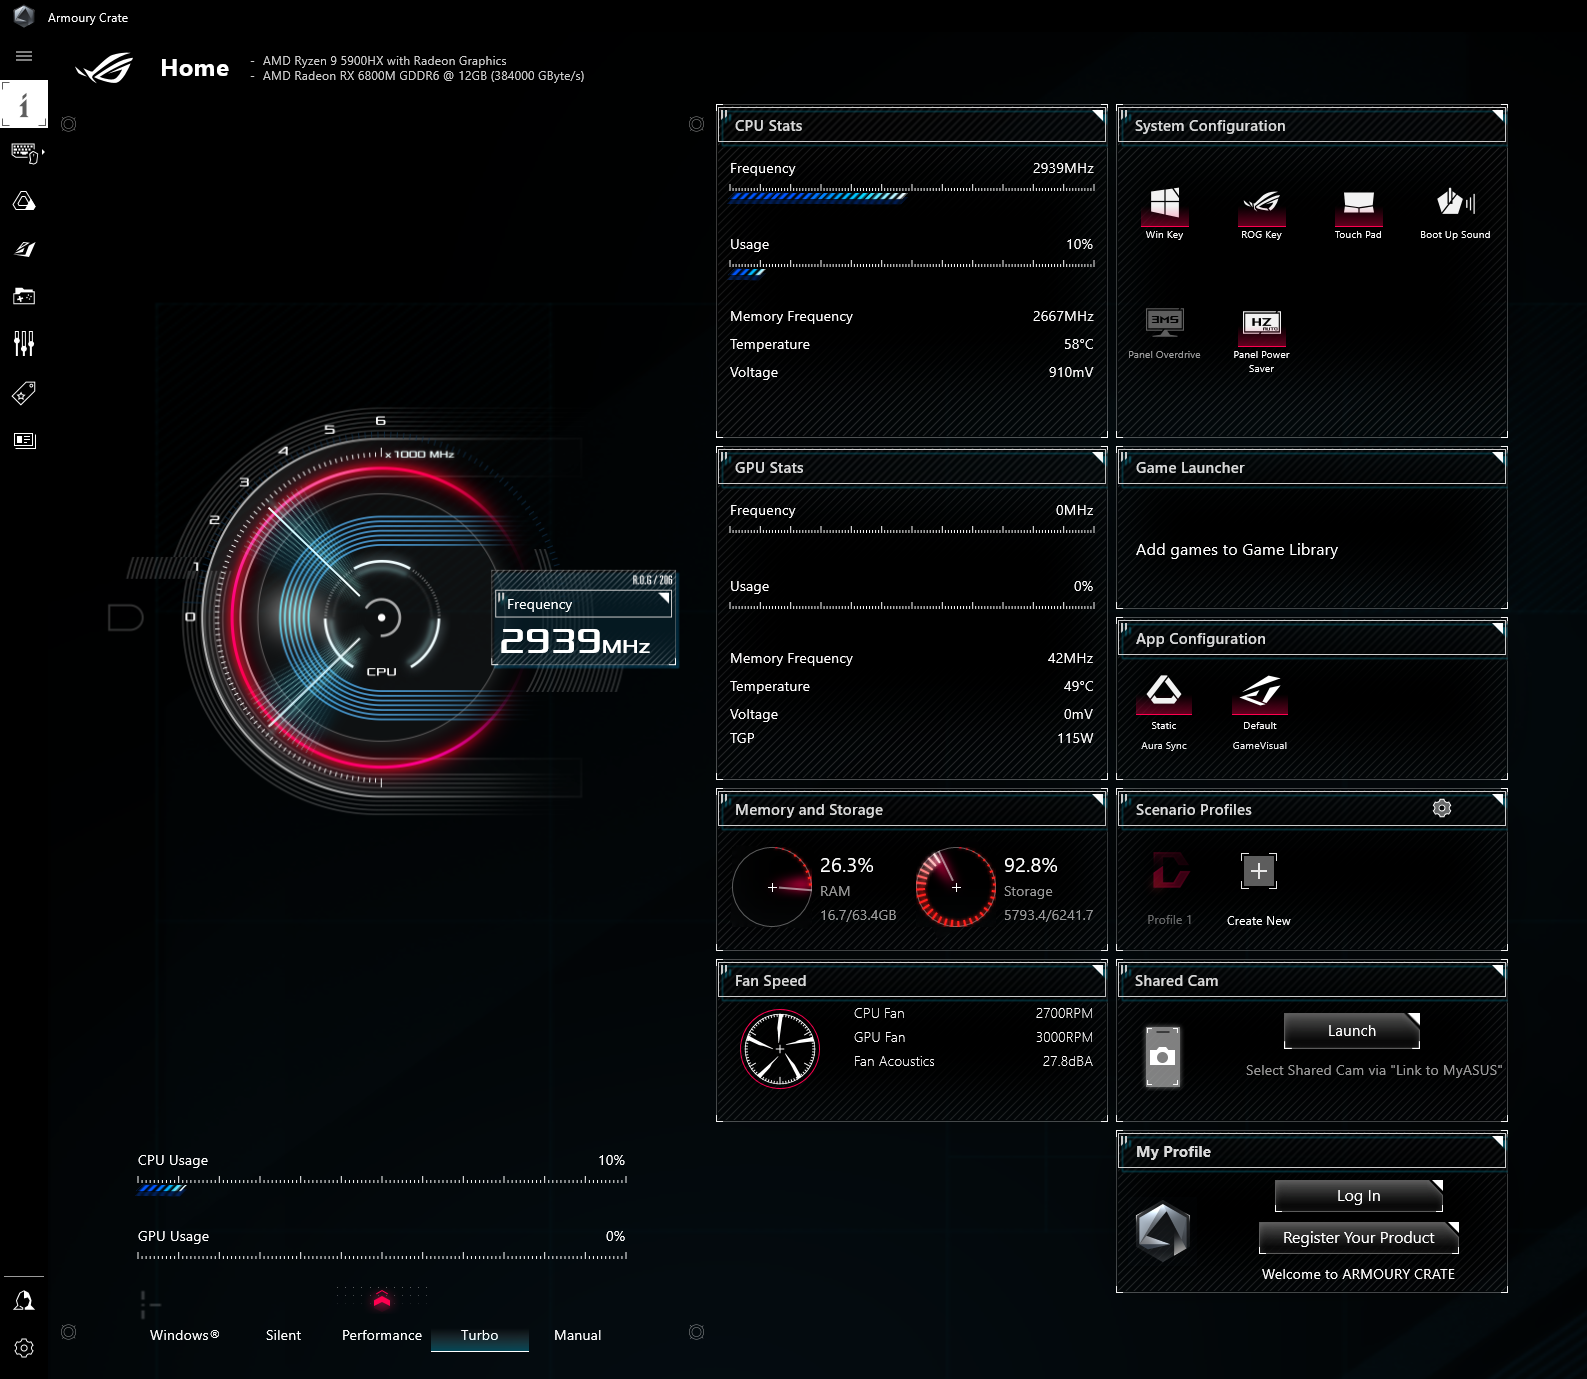The image size is (1587, 1379).
Task: Select Windows® operating mode
Action: (184, 1335)
